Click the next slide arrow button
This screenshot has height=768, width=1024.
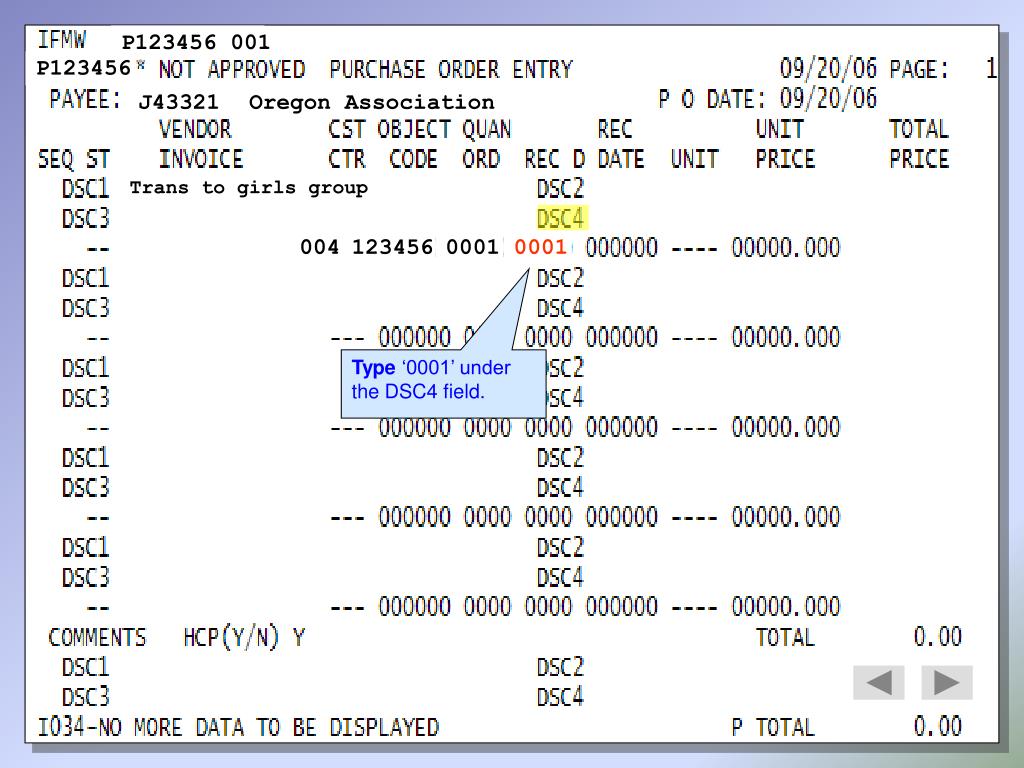click(x=946, y=683)
